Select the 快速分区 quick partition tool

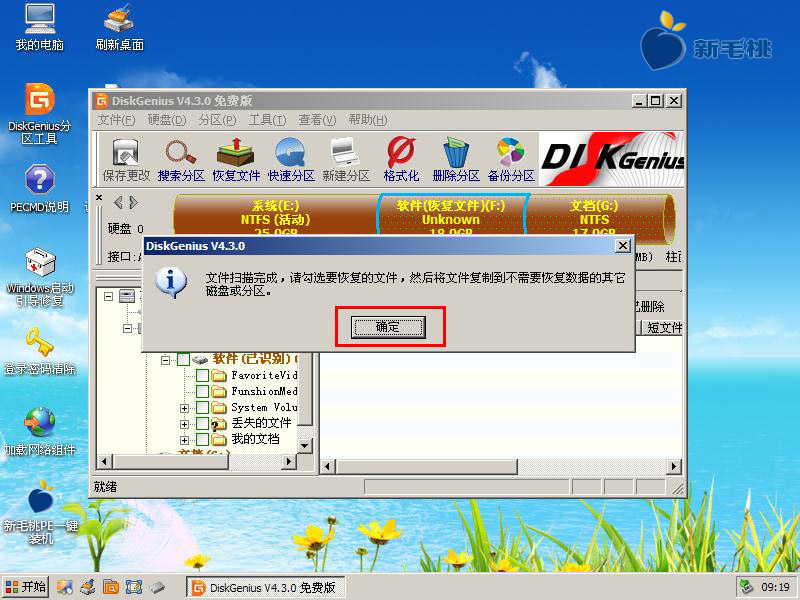click(x=291, y=160)
